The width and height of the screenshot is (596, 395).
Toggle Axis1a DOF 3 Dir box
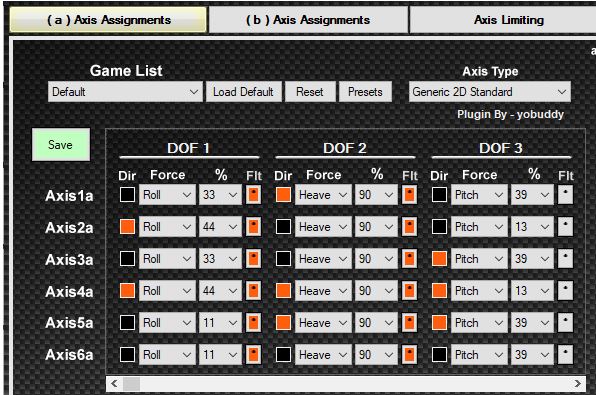(x=439, y=195)
